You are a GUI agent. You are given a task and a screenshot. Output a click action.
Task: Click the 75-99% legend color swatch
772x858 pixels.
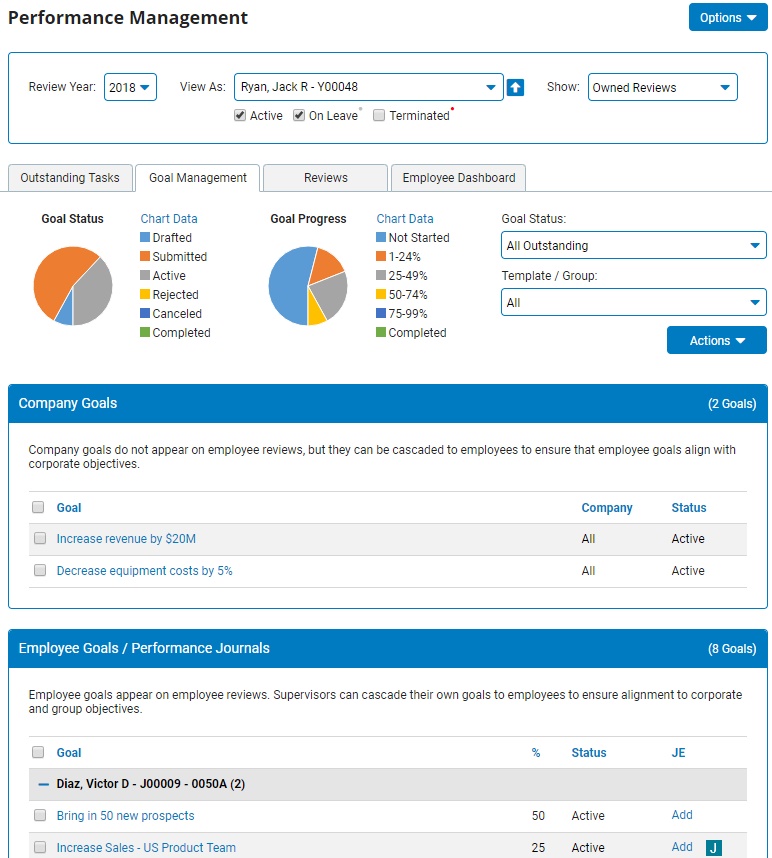coord(381,313)
